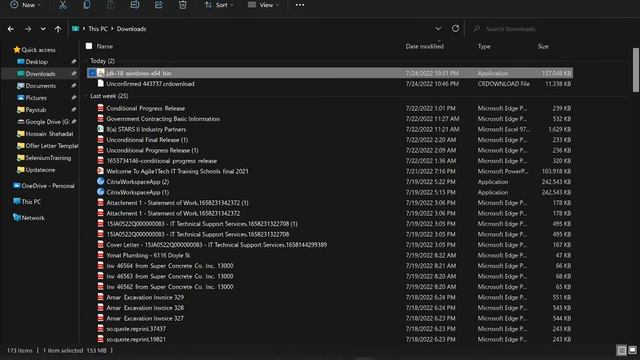Sort by the Size column header

[x=543, y=47]
